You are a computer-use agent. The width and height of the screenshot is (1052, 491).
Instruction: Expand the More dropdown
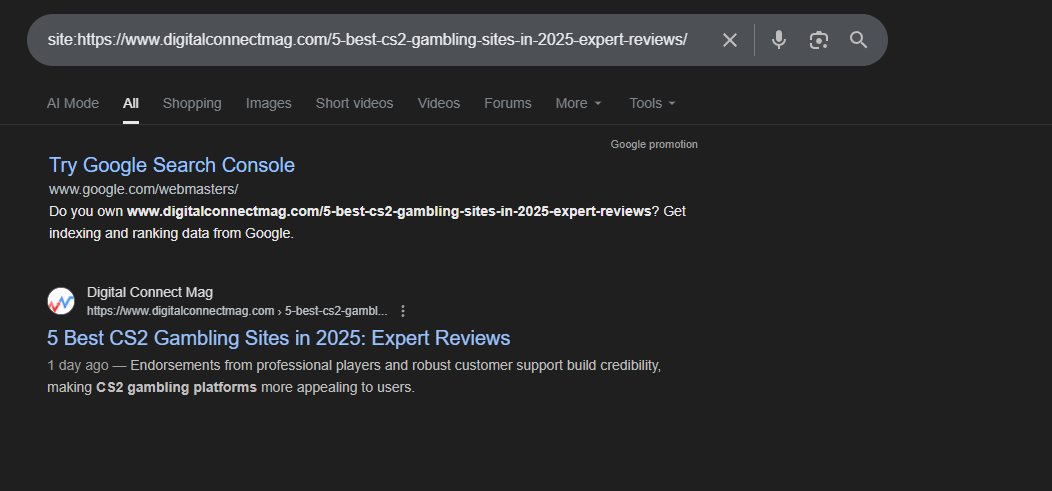tap(578, 103)
